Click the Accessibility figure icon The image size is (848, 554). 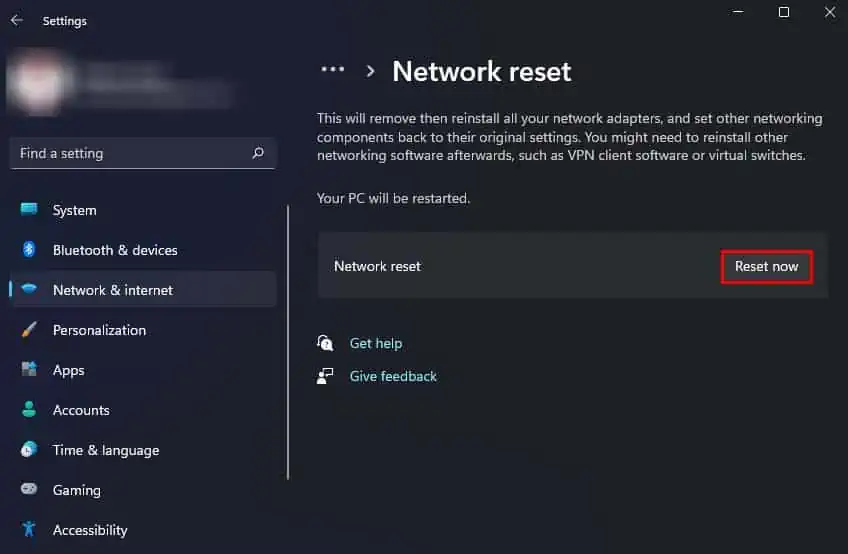tap(30, 530)
